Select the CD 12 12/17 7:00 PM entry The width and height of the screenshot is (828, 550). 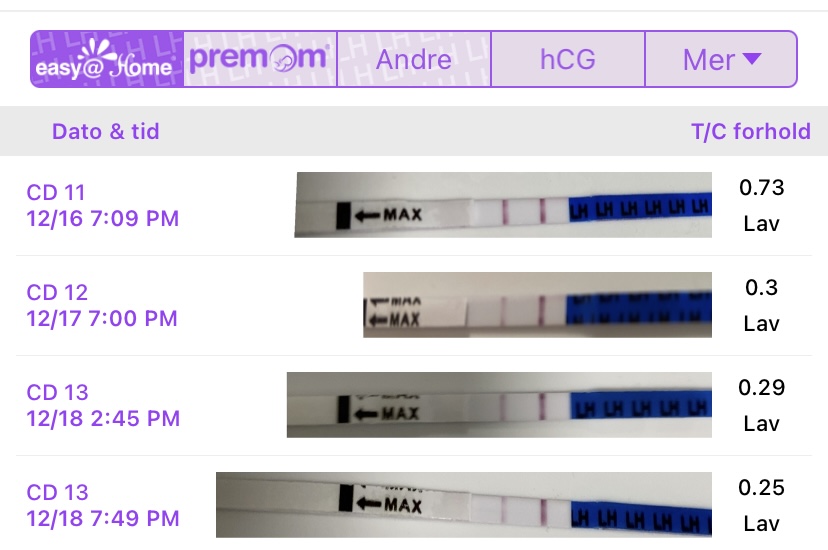tap(102, 305)
